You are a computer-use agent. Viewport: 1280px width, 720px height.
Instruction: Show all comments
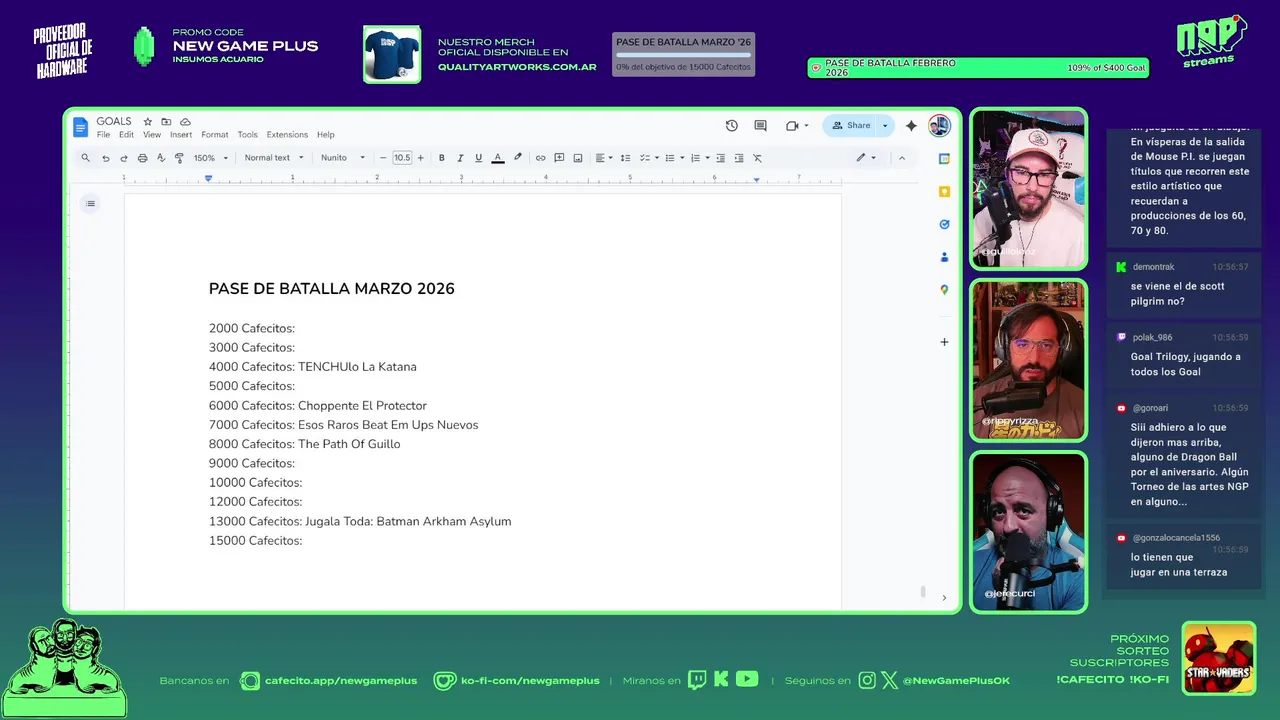click(x=760, y=126)
